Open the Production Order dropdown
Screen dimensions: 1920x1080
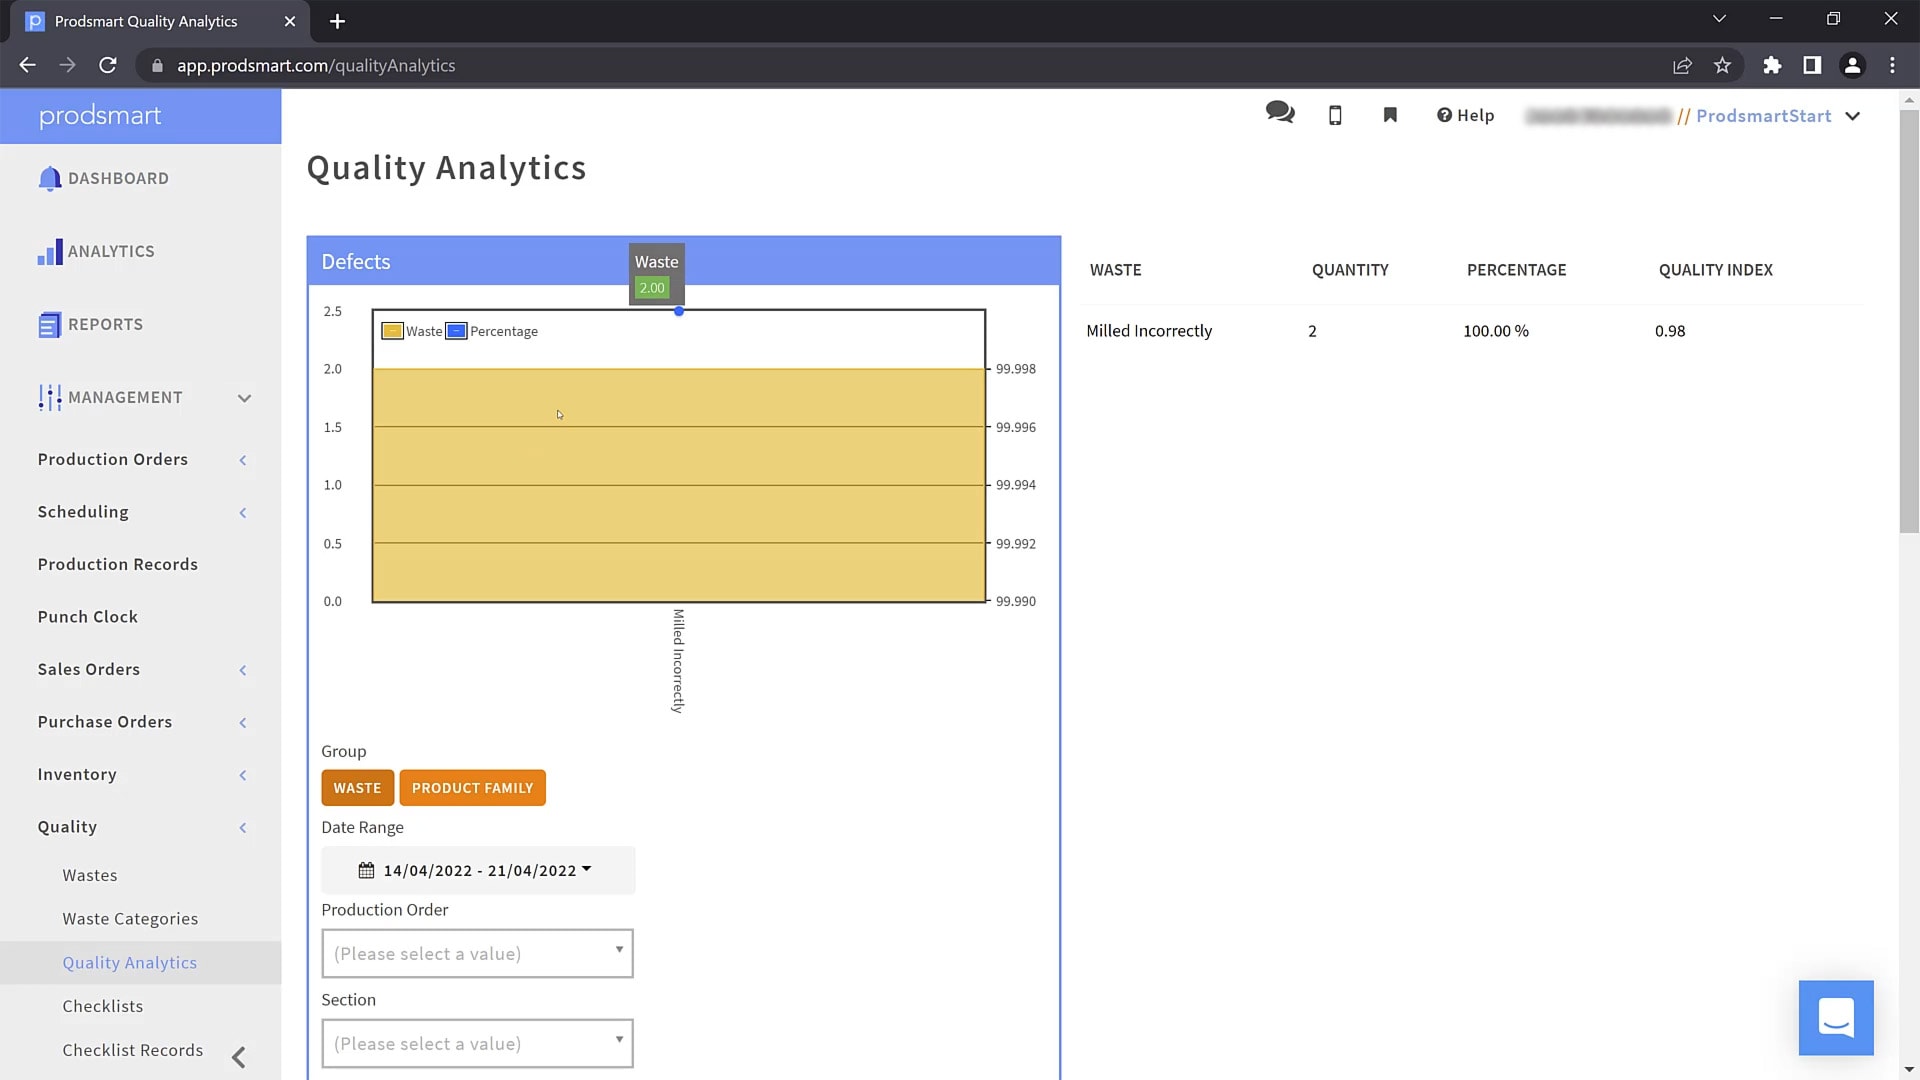(477, 953)
